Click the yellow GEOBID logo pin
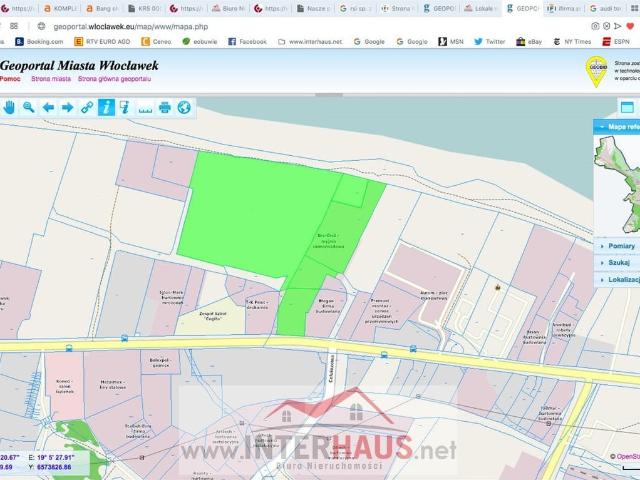The width and height of the screenshot is (640, 480). click(596, 71)
